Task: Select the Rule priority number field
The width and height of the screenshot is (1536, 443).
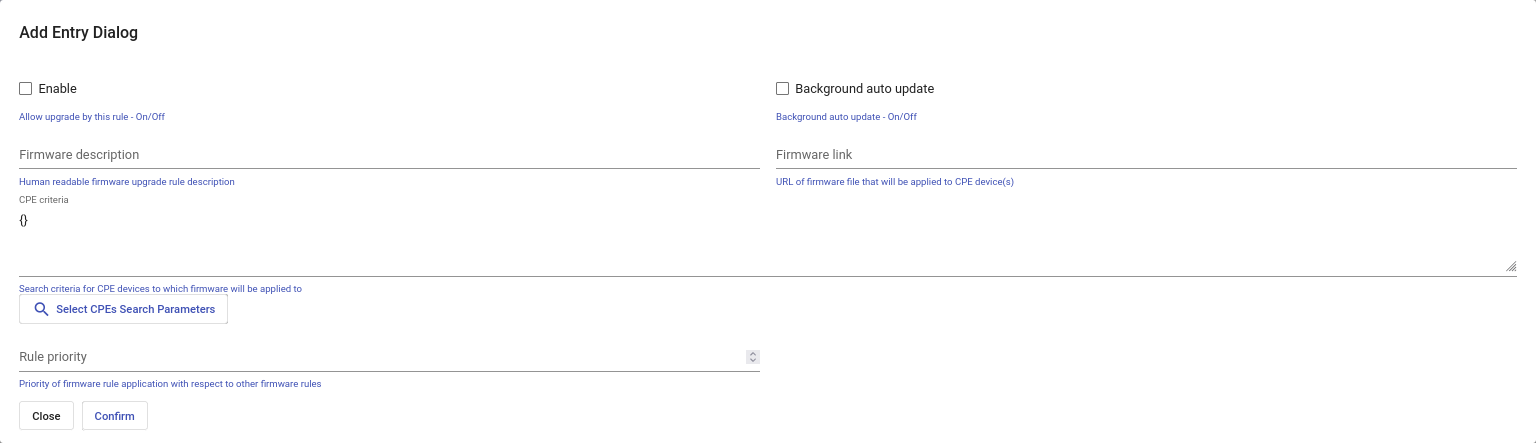Action: tap(380, 357)
